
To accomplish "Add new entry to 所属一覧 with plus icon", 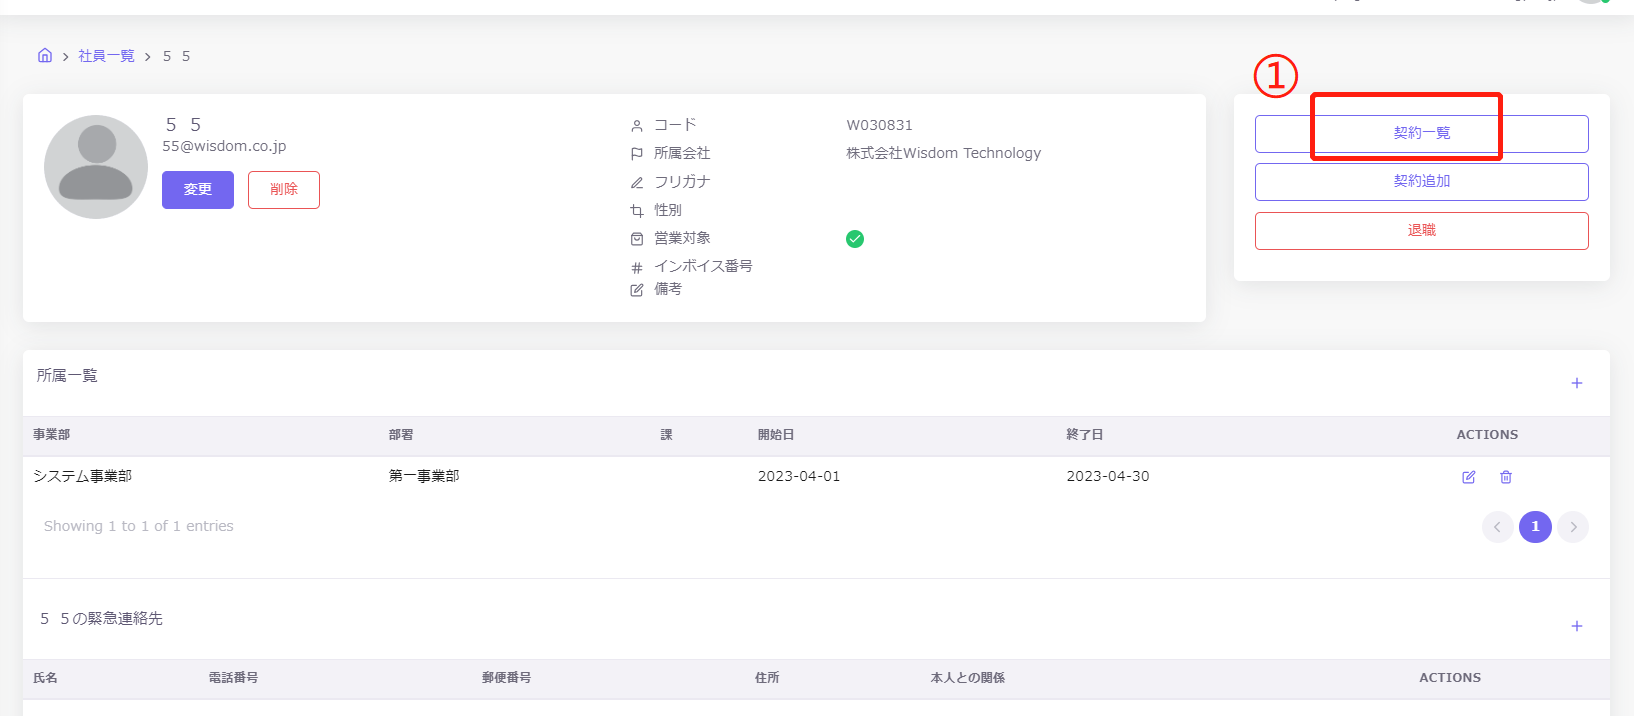I will [x=1576, y=383].
